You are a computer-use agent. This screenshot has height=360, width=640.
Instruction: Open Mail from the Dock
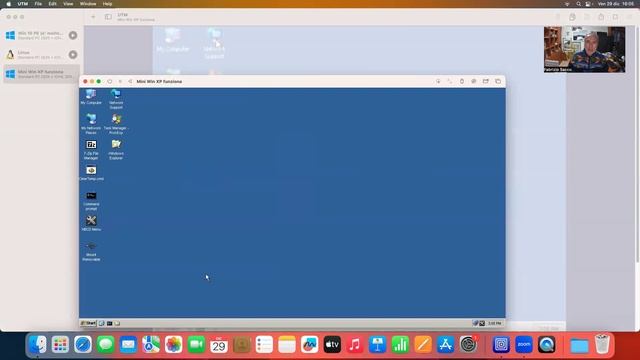[x=128, y=344]
